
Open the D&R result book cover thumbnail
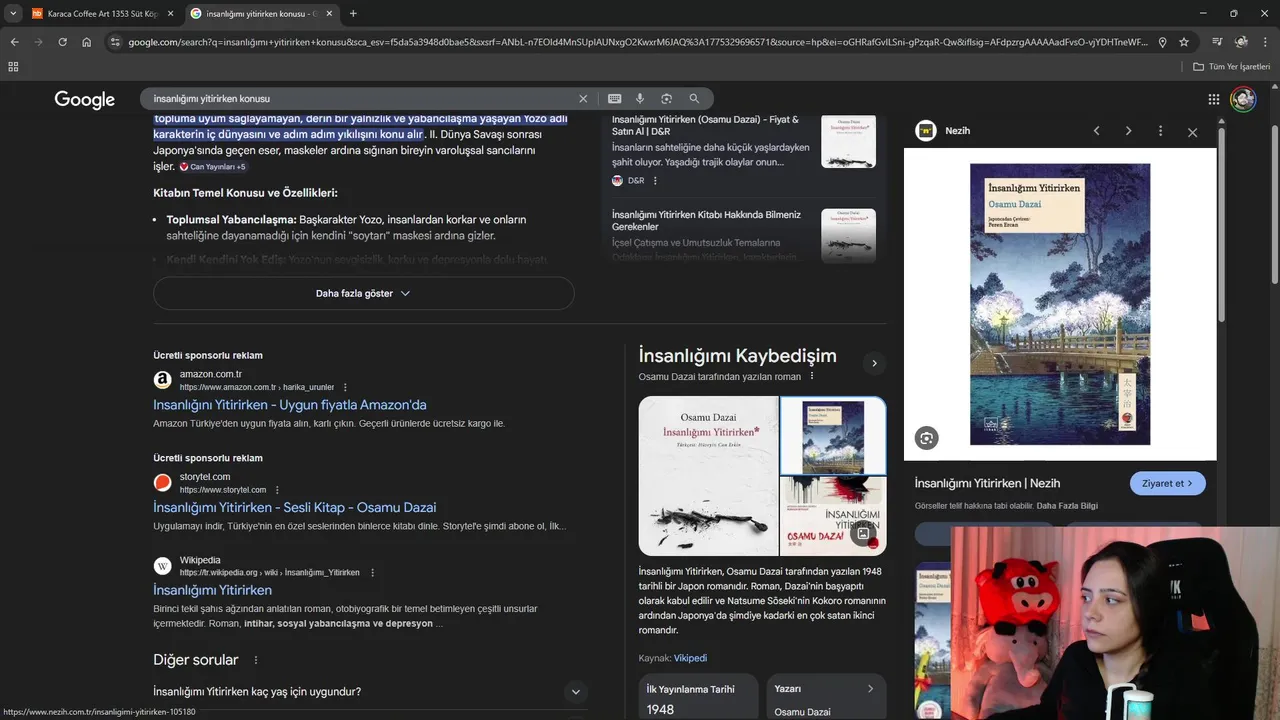848,141
